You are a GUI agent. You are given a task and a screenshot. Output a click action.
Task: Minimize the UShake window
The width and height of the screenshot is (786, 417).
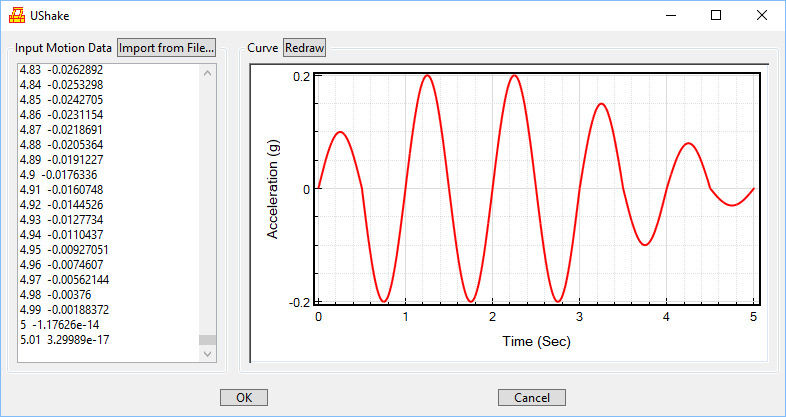click(670, 16)
